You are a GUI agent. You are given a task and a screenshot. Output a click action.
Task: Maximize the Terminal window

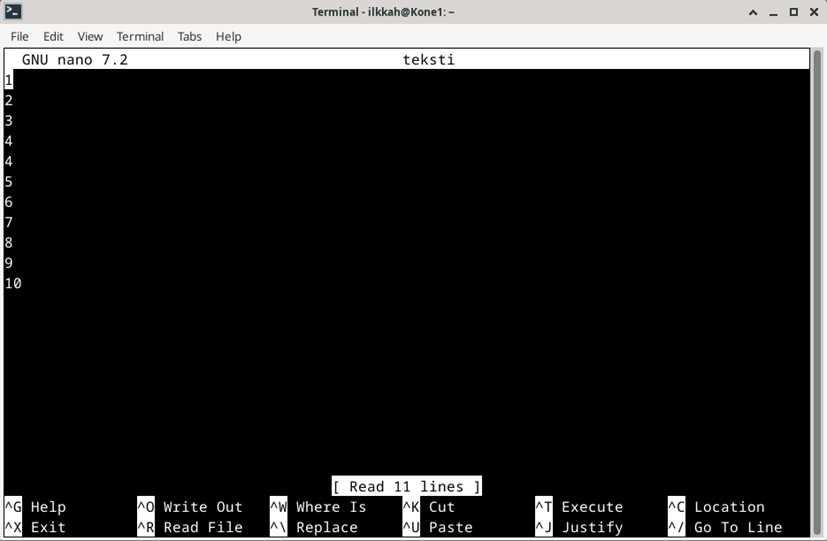click(x=794, y=12)
